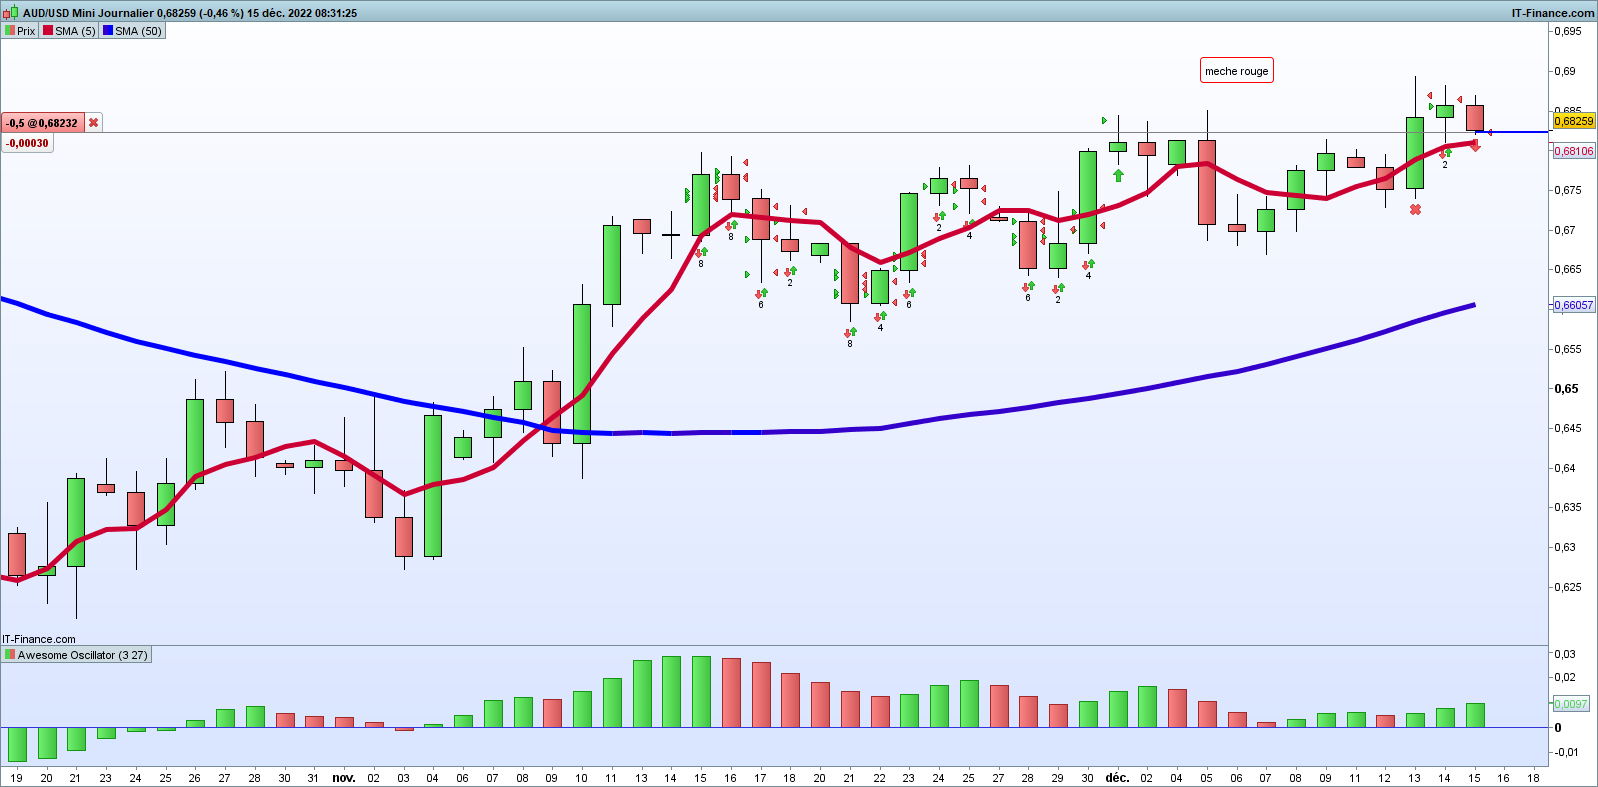Select the 'meche rouge' annotation box
Image resolution: width=1598 pixels, height=787 pixels.
tap(1236, 71)
